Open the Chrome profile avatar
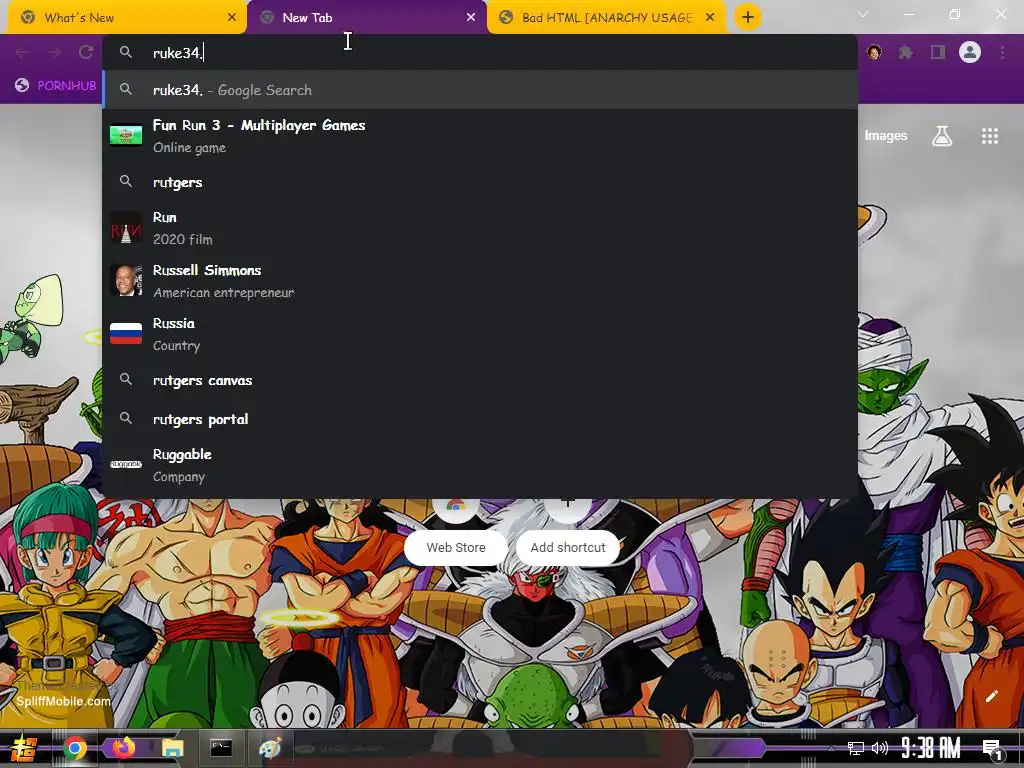This screenshot has width=1024, height=768. [x=970, y=52]
